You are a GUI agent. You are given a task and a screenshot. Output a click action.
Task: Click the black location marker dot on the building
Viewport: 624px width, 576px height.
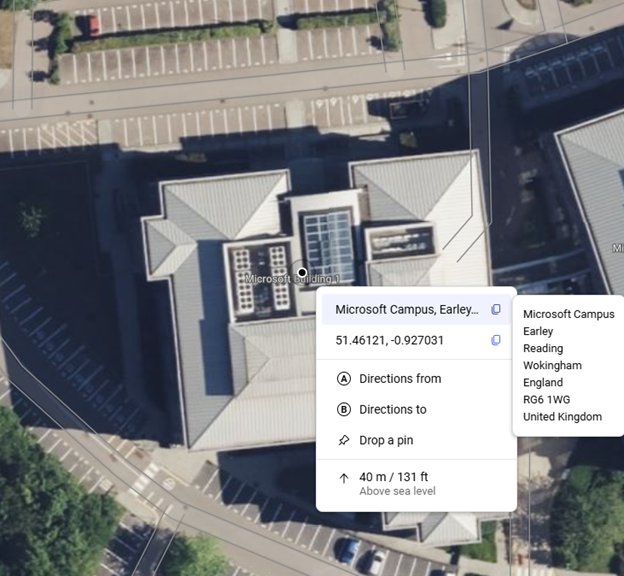[302, 272]
